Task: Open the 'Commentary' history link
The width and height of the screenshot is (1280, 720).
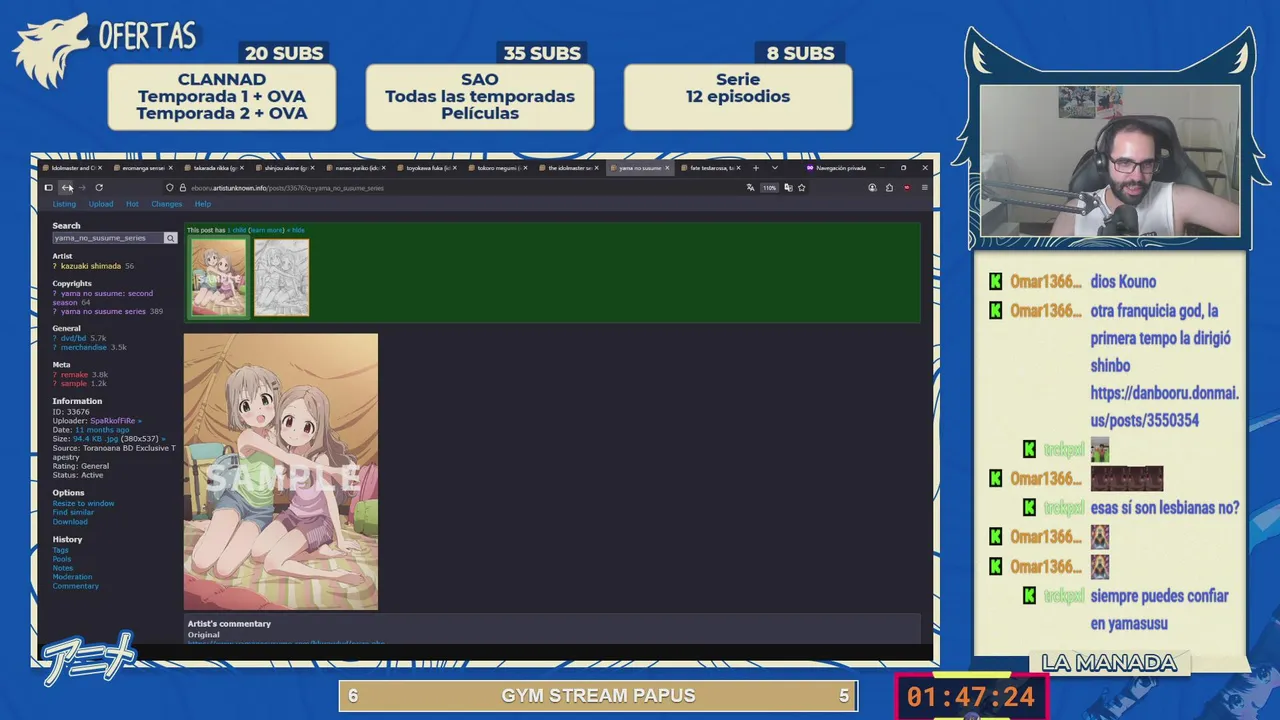Action: pyautogui.click(x=76, y=586)
